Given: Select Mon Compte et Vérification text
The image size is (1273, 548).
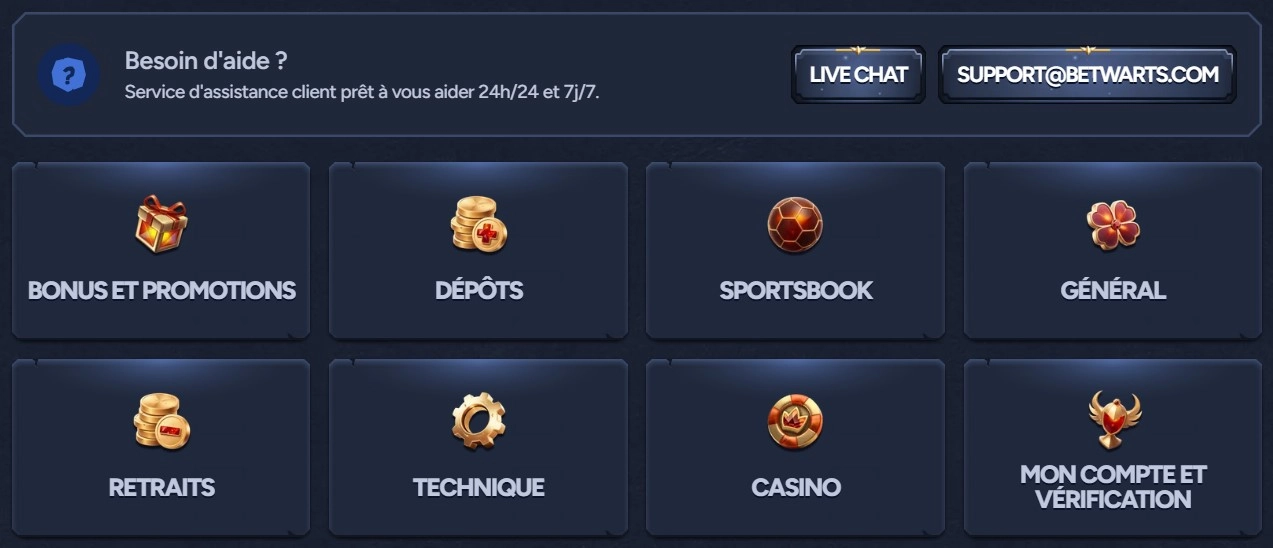Looking at the screenshot, I should click(1113, 487).
